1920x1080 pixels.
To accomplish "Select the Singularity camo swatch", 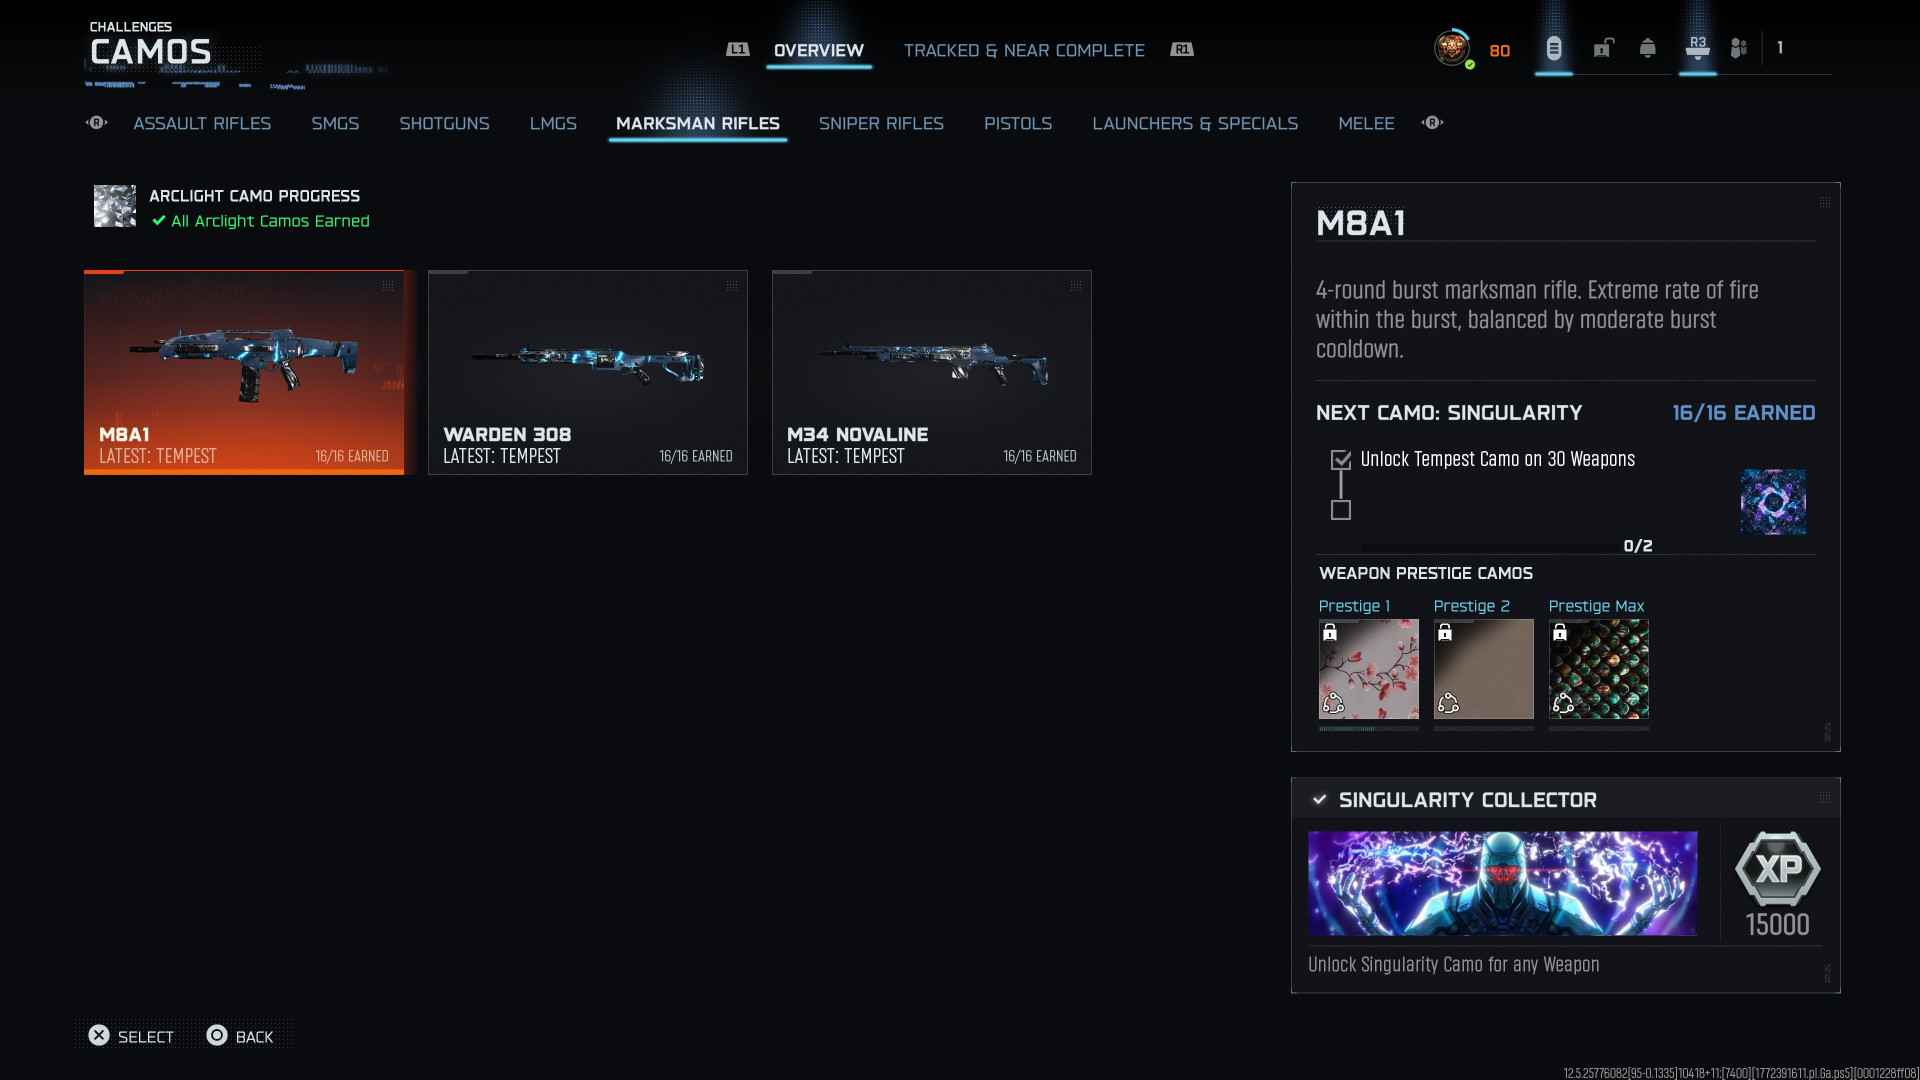I will (1772, 502).
